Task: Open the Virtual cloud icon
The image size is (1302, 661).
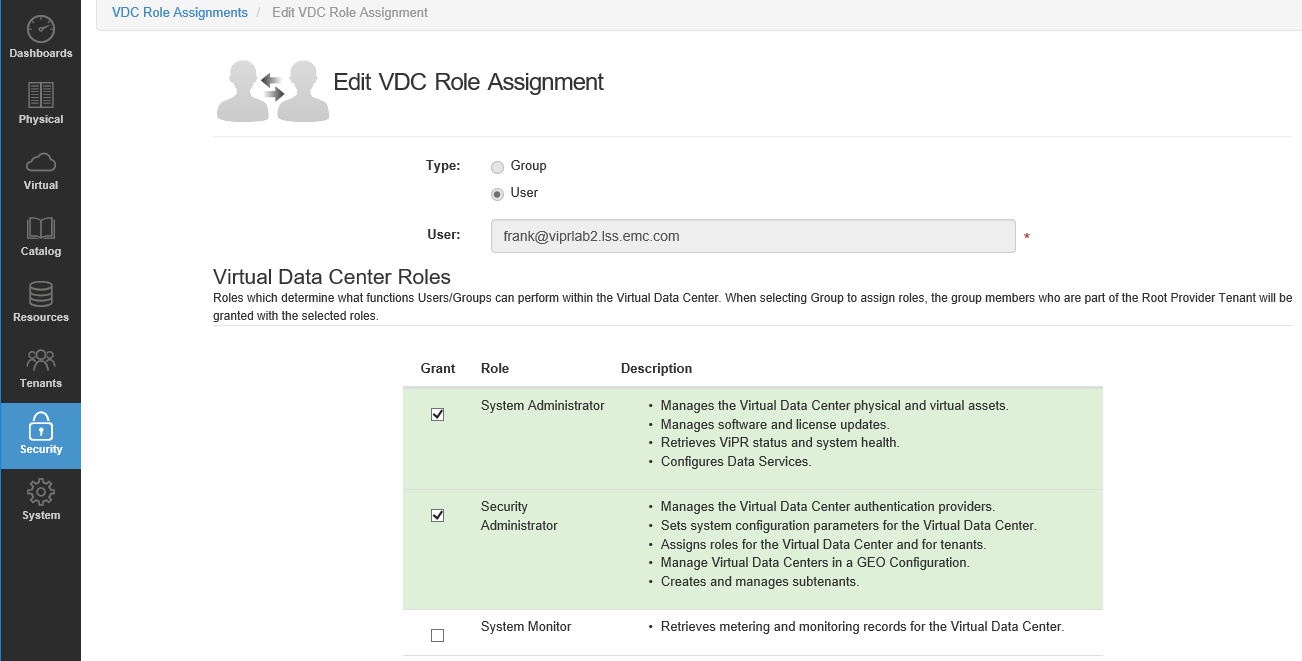Action: tap(41, 162)
